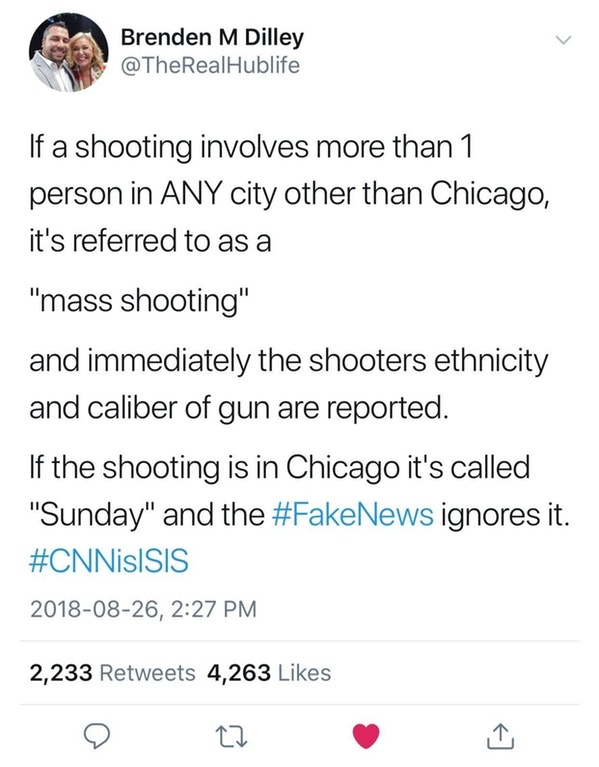The image size is (599, 767).
Task: Tap the "mass shooting" line of the tweet
Action: click(140, 301)
